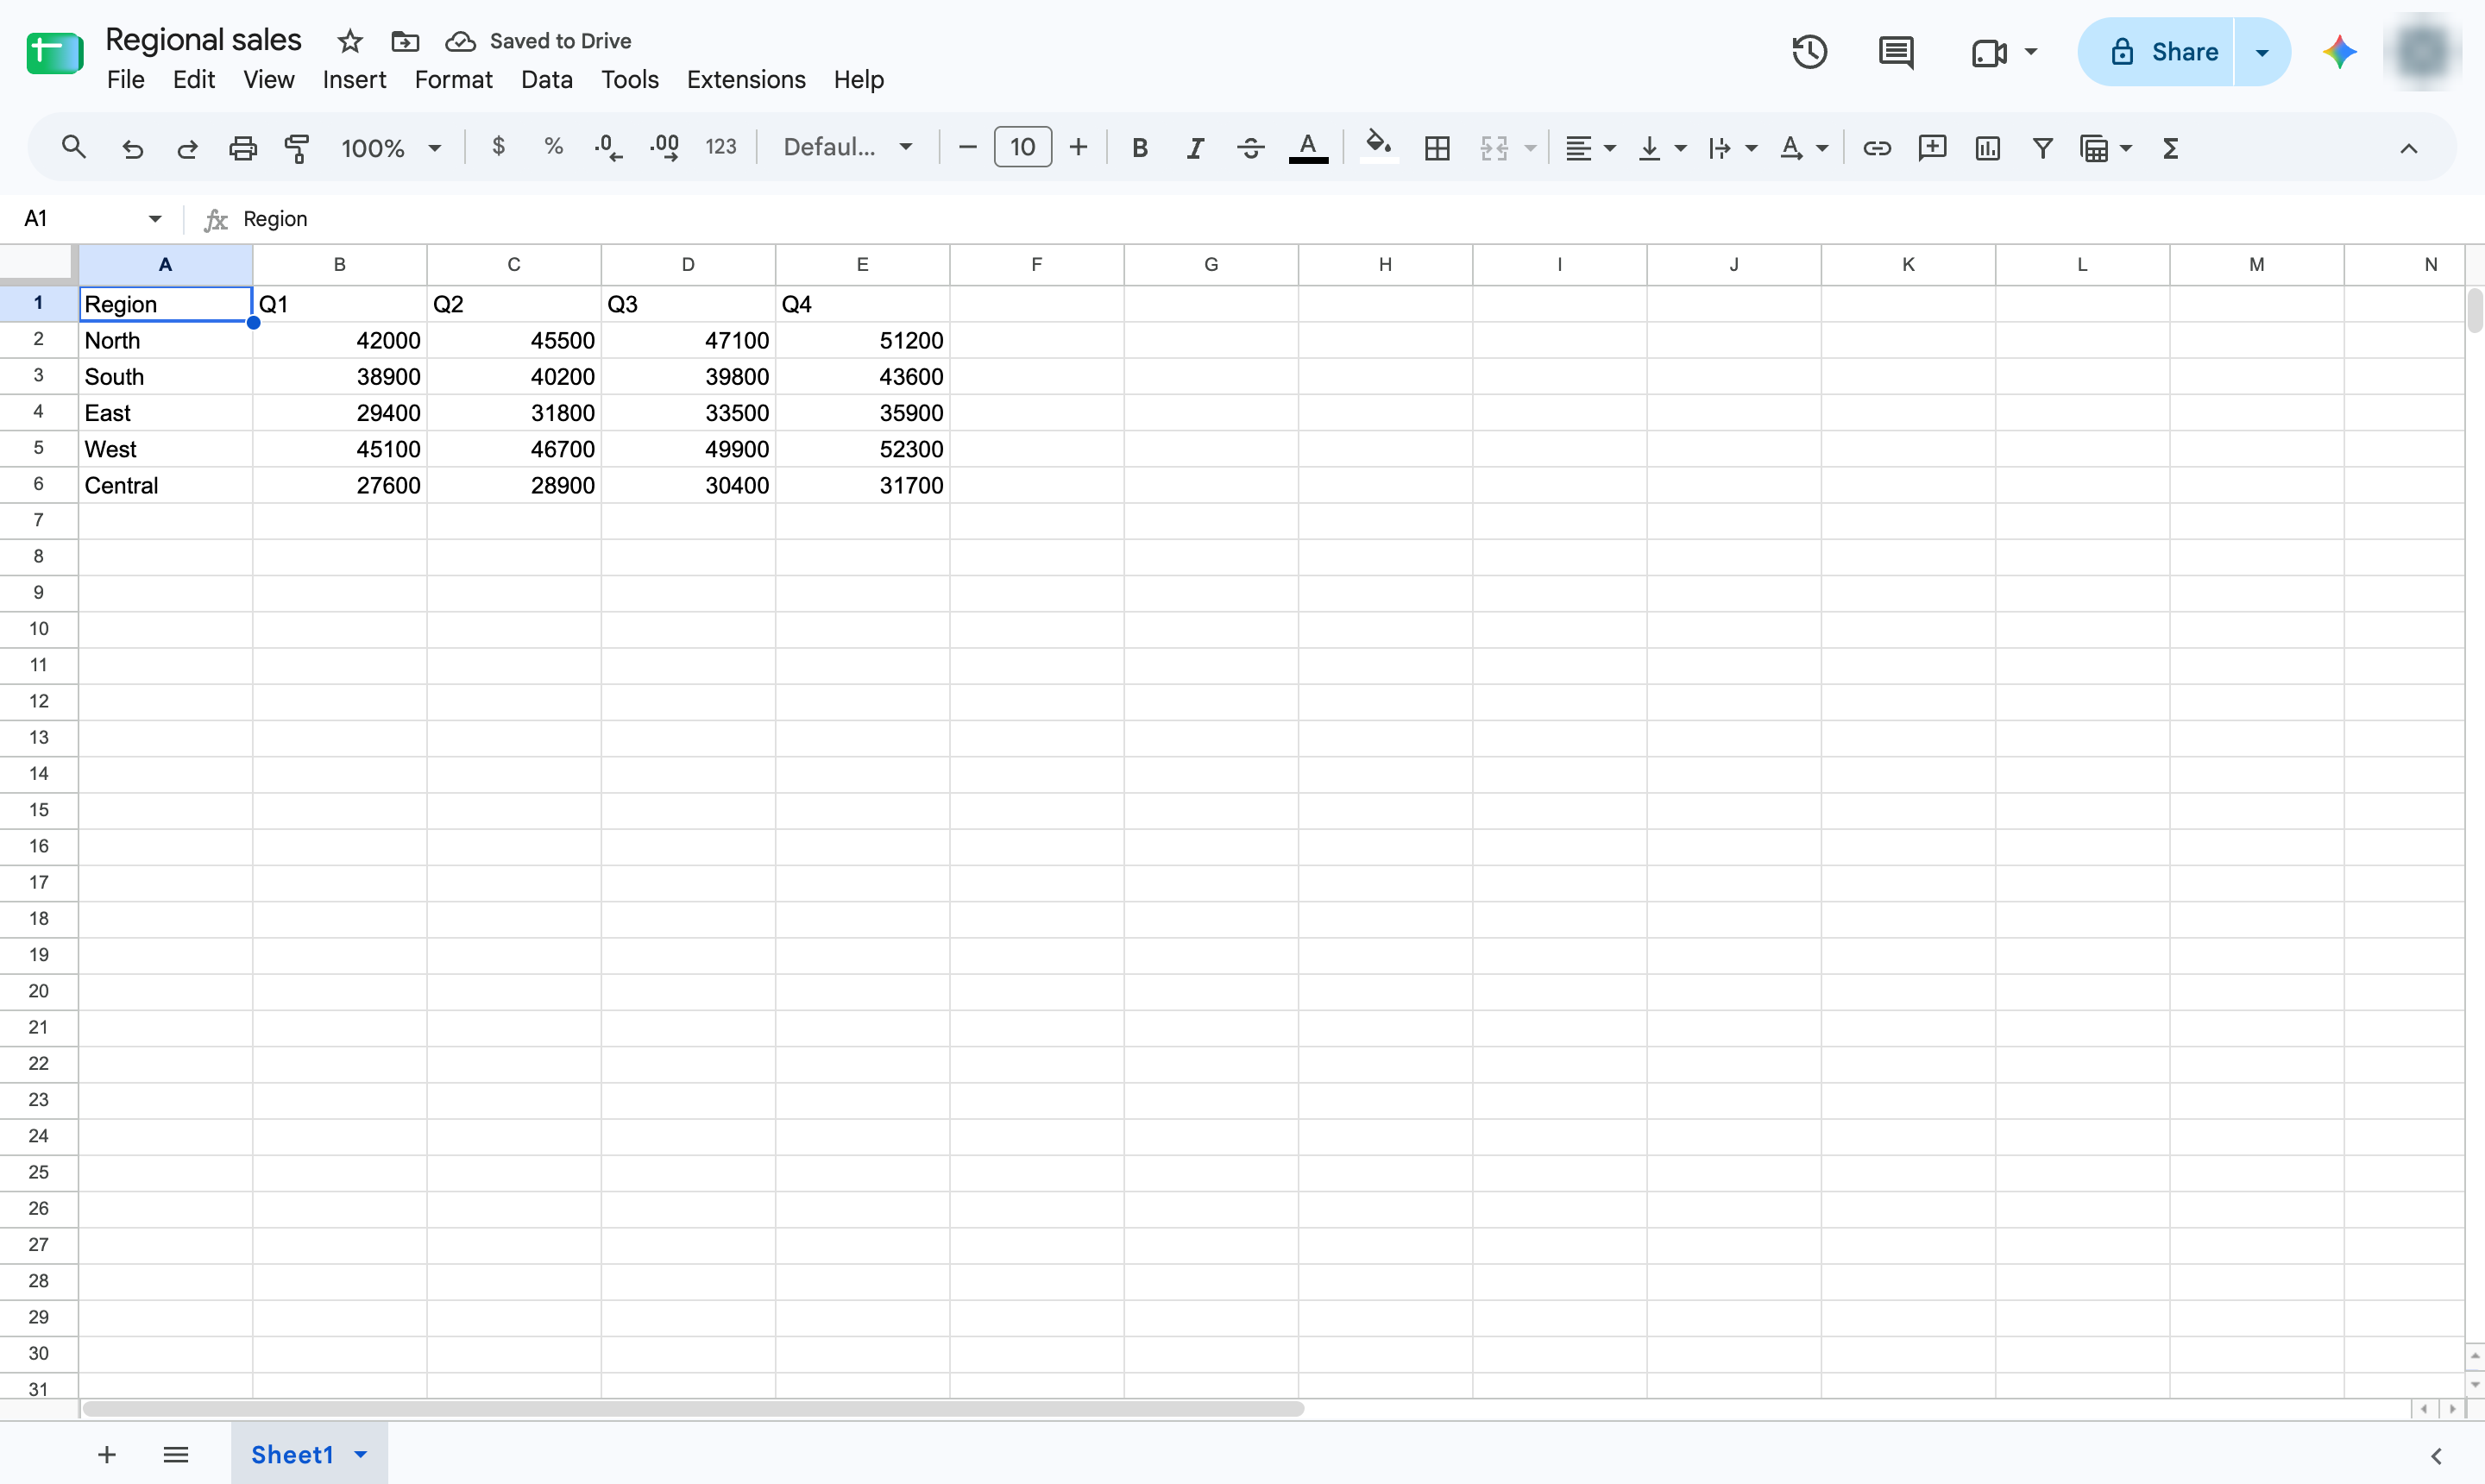
Task: Toggle strikethrough formatting
Action: [x=1250, y=148]
